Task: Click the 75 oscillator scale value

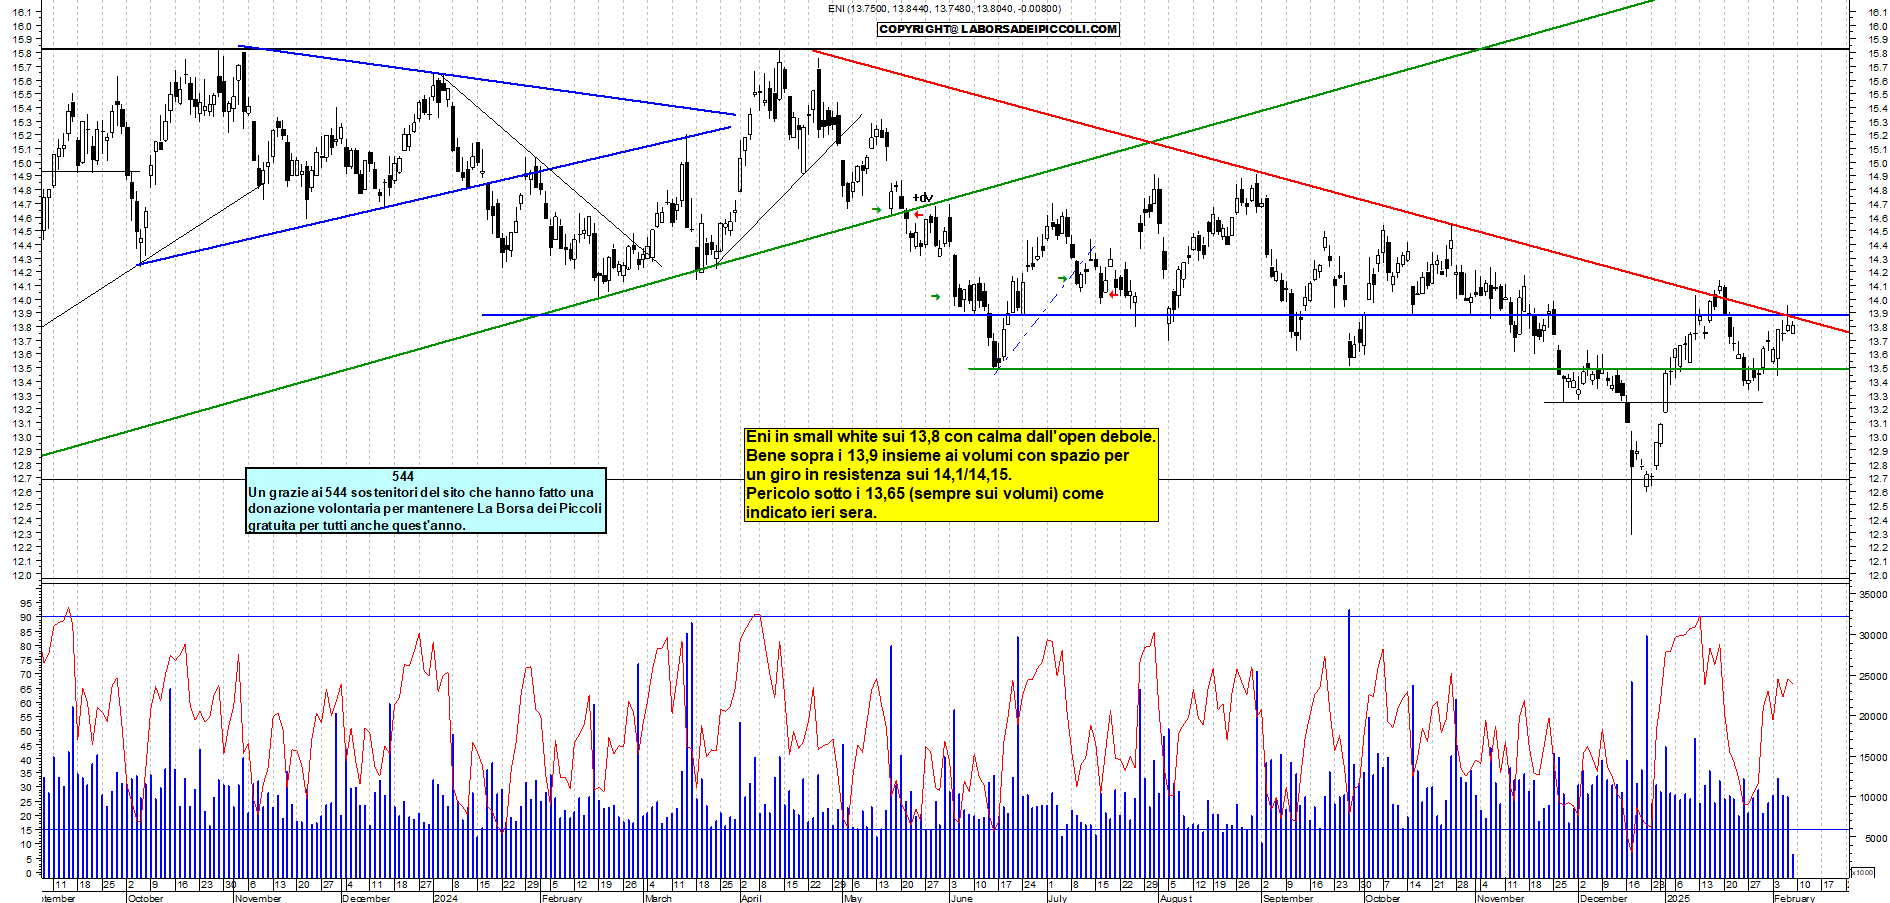Action: coord(27,660)
